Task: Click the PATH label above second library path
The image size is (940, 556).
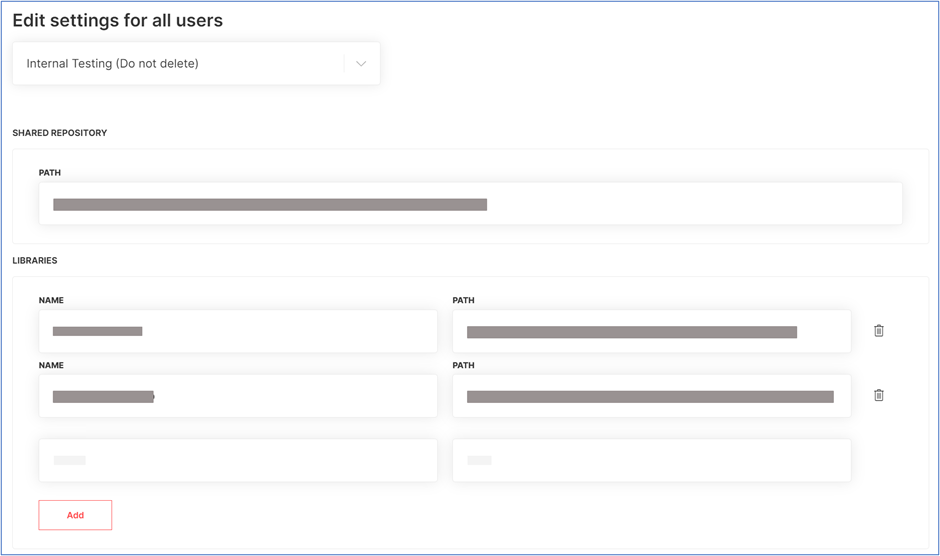Action: click(x=463, y=365)
